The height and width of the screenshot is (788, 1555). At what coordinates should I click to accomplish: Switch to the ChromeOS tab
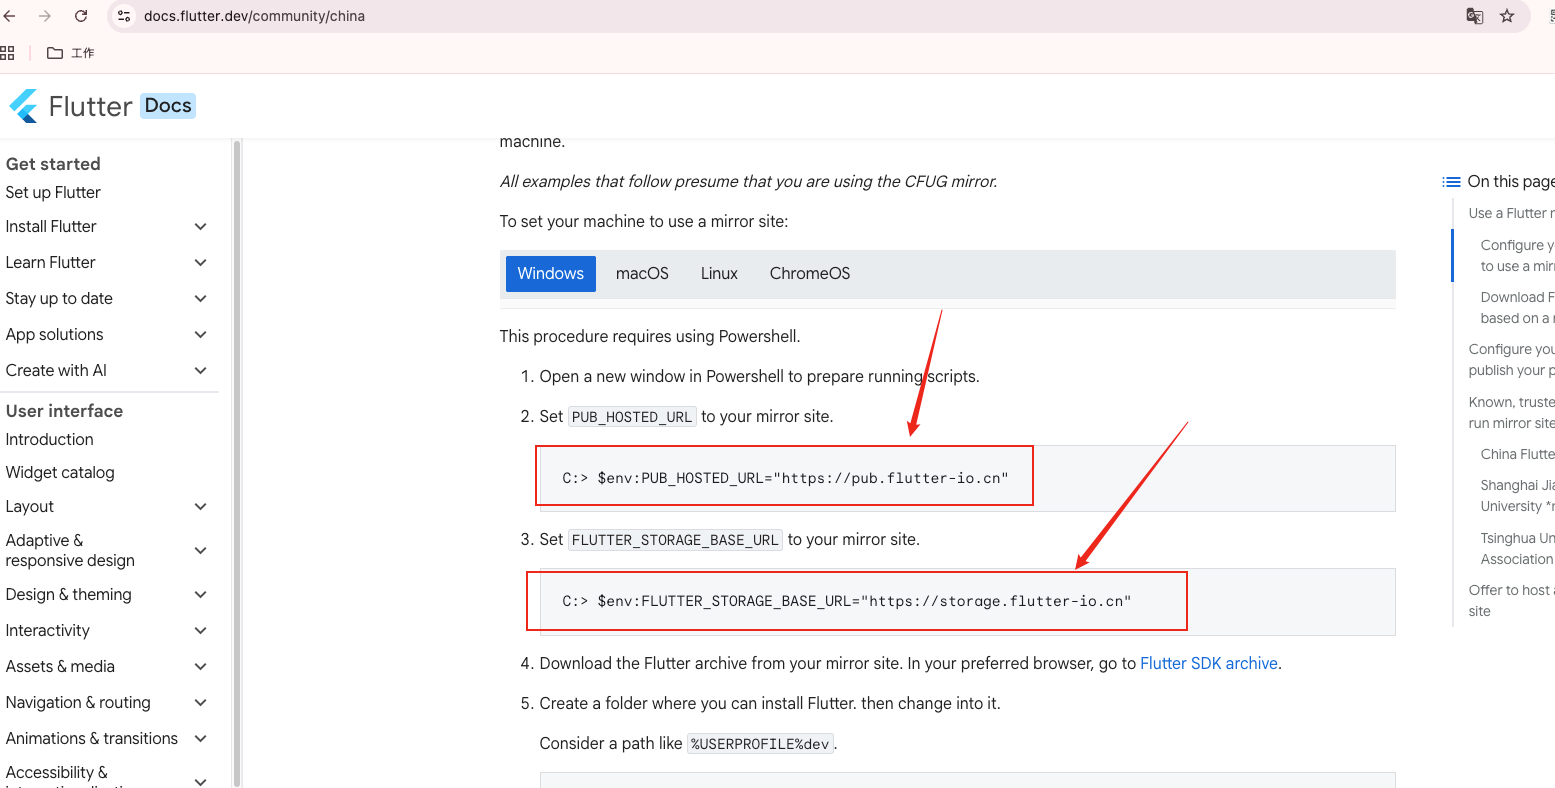click(810, 274)
